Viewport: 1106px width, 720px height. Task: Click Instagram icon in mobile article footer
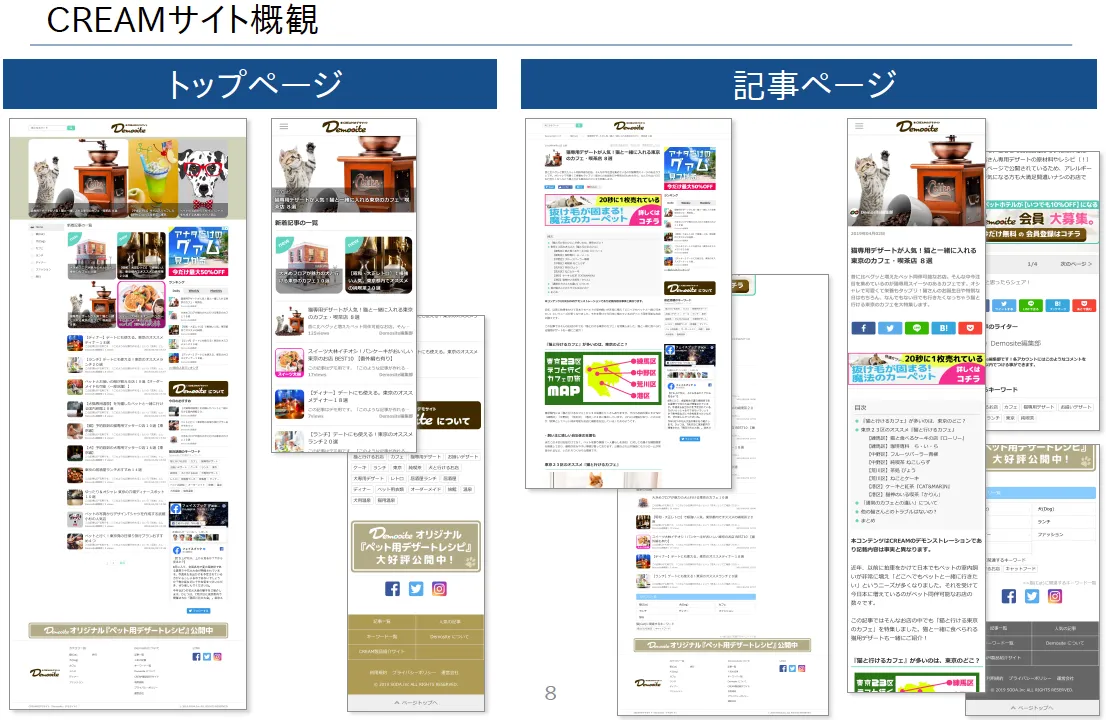(1055, 597)
